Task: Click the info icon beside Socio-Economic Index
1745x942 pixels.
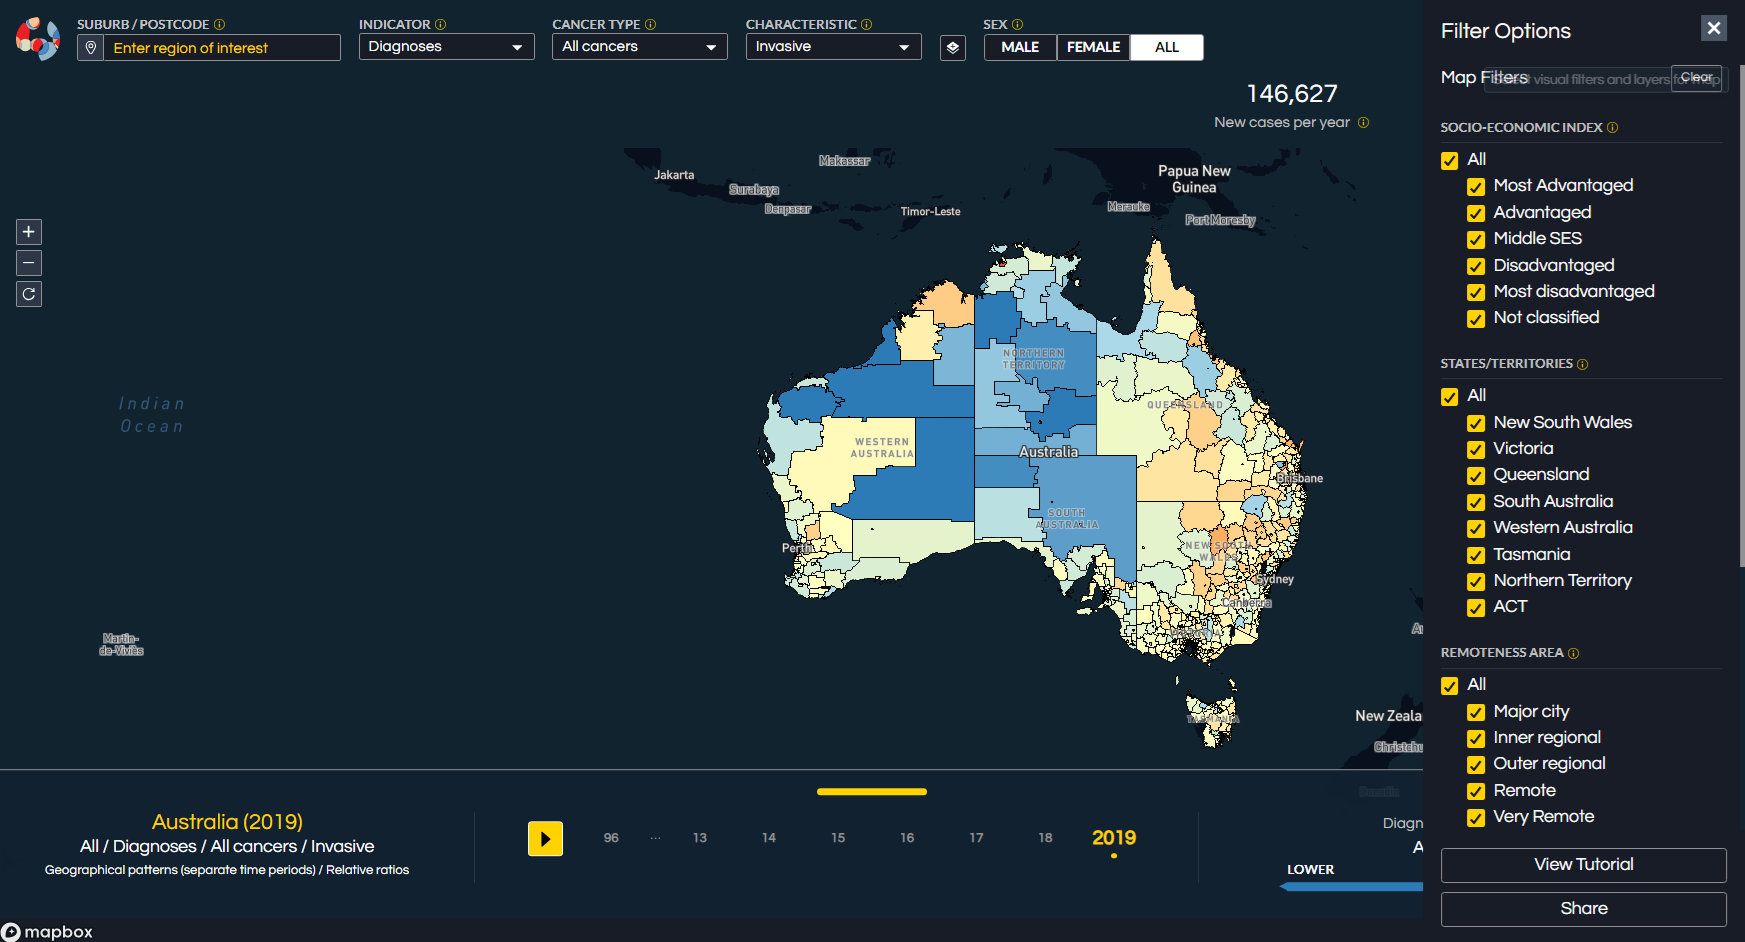Action: [x=1612, y=128]
